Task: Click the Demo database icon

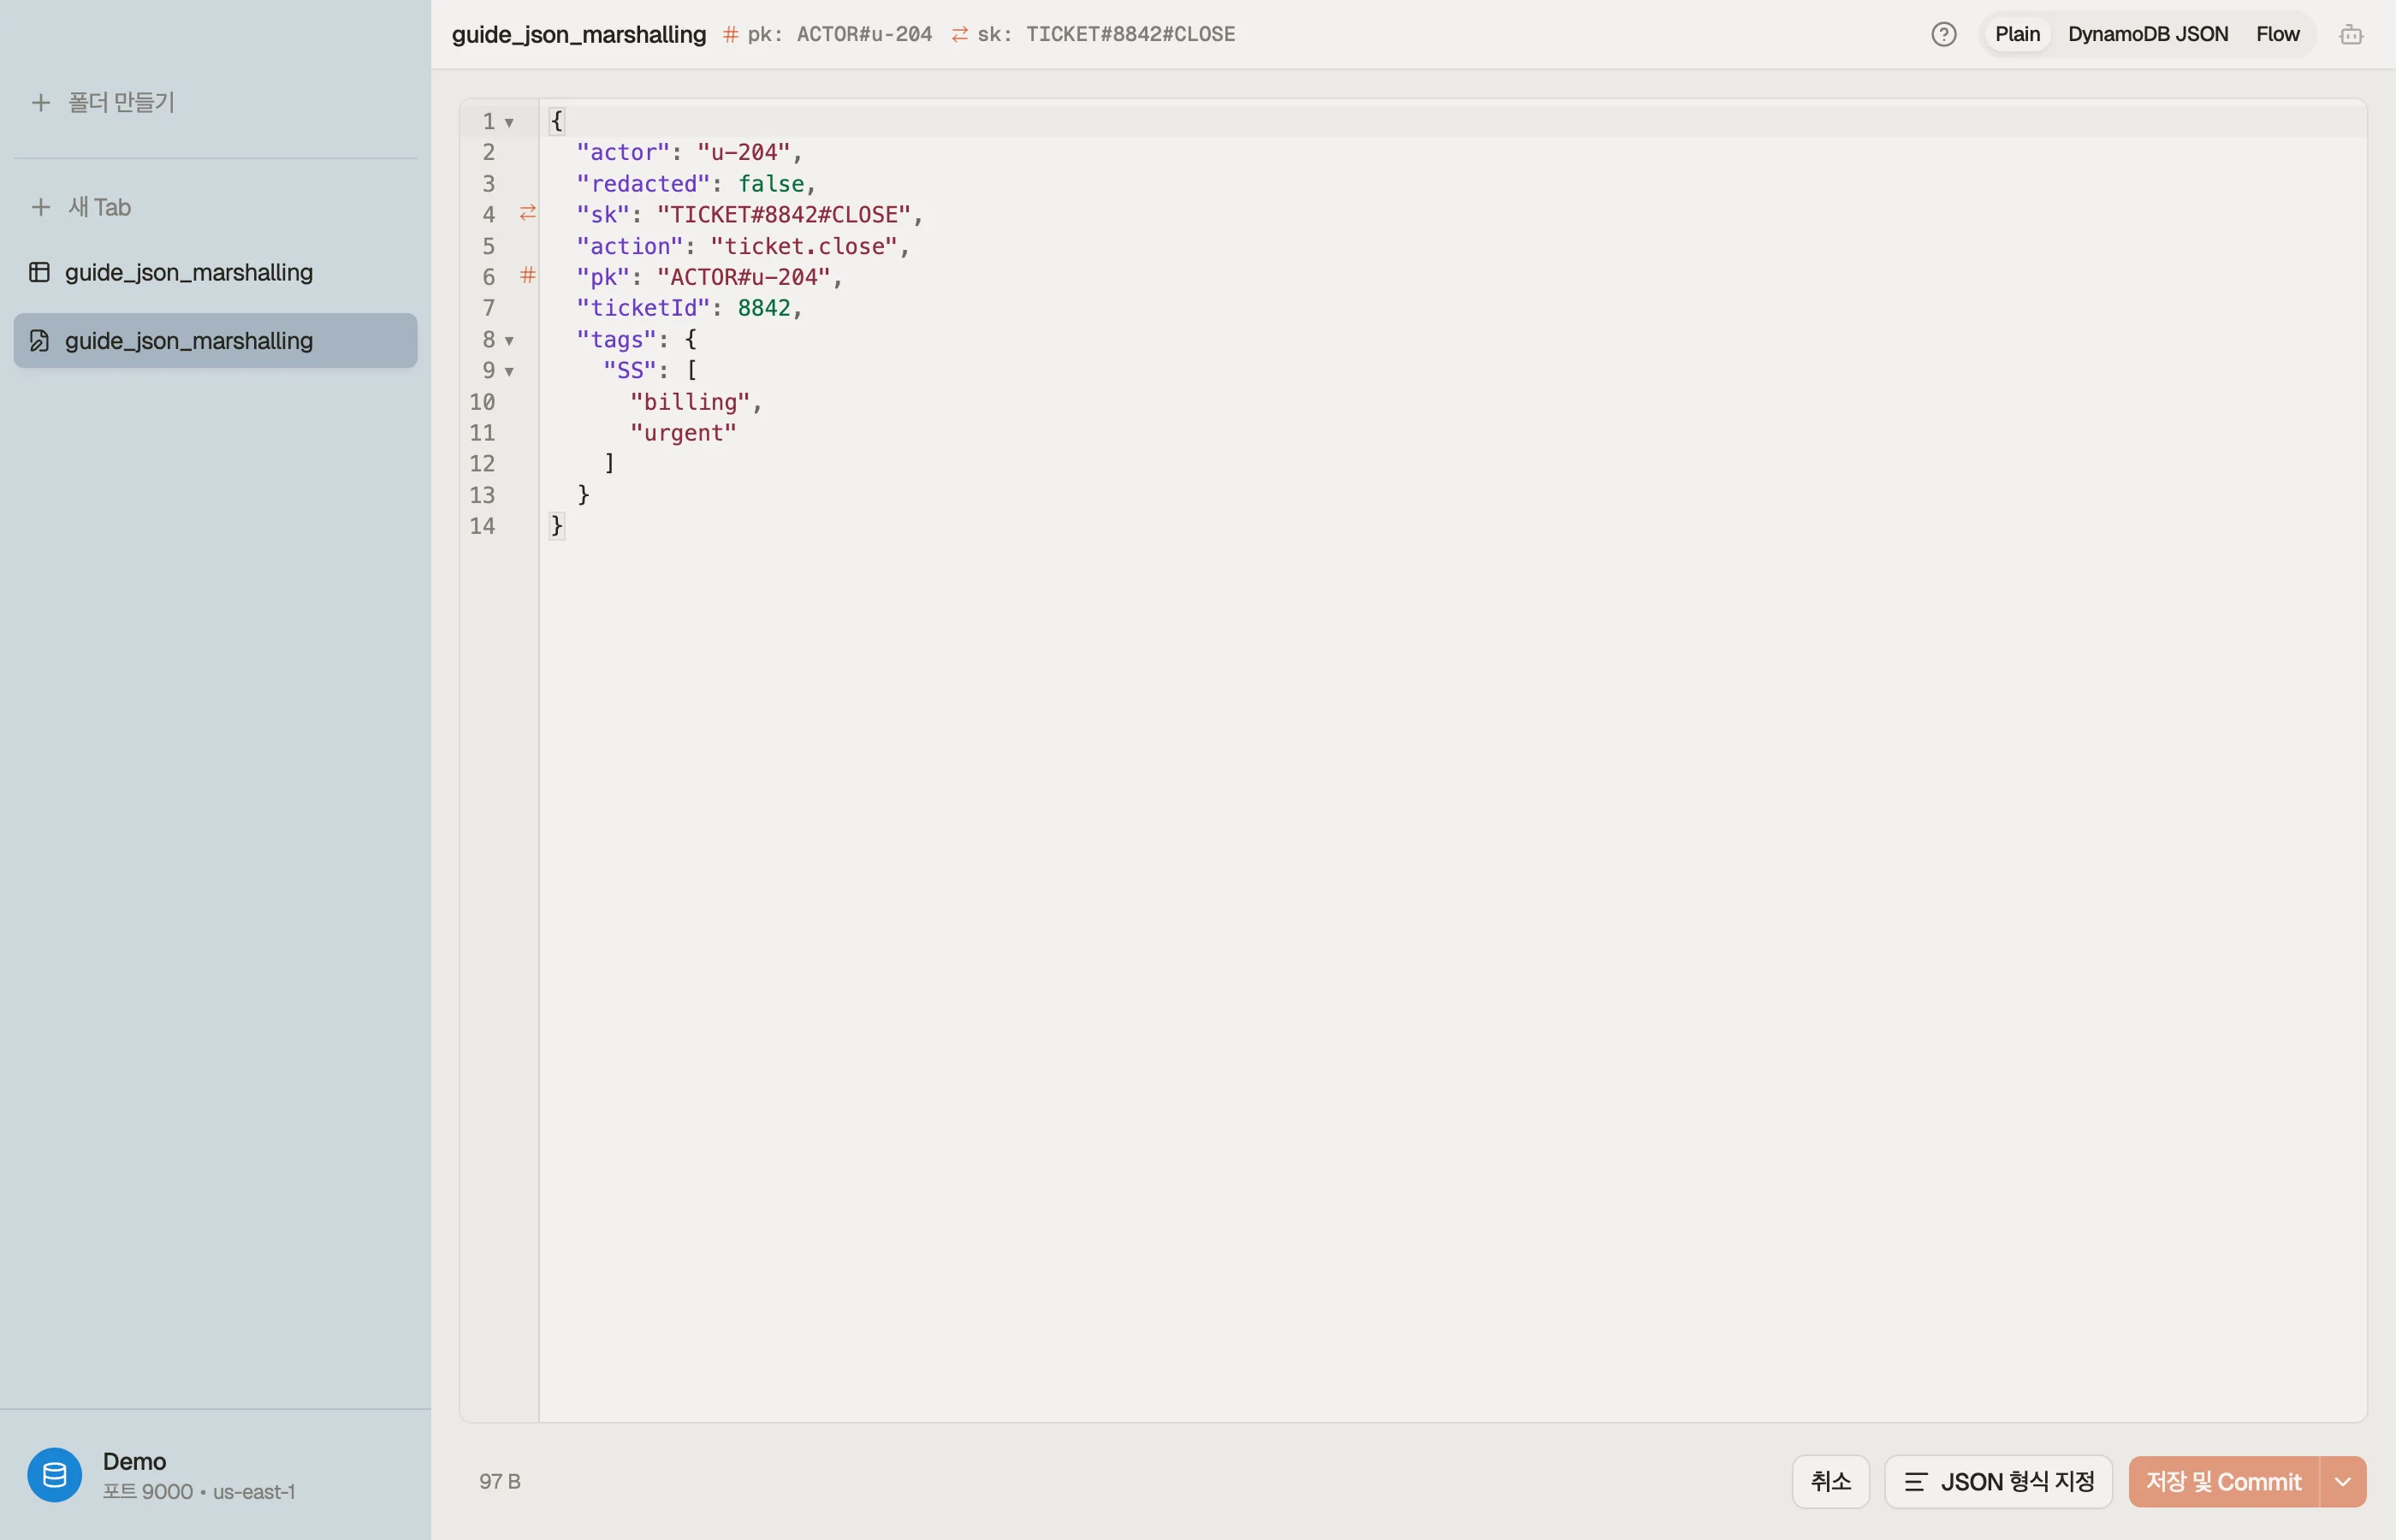Action: pyautogui.click(x=55, y=1475)
